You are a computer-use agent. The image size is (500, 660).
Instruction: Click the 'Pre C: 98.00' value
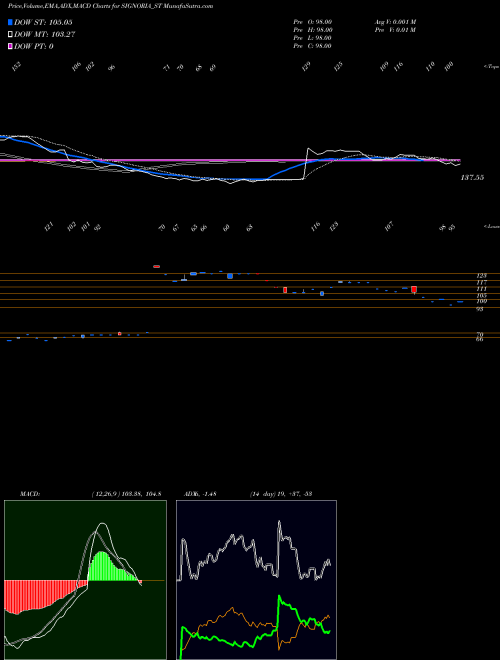(313, 46)
